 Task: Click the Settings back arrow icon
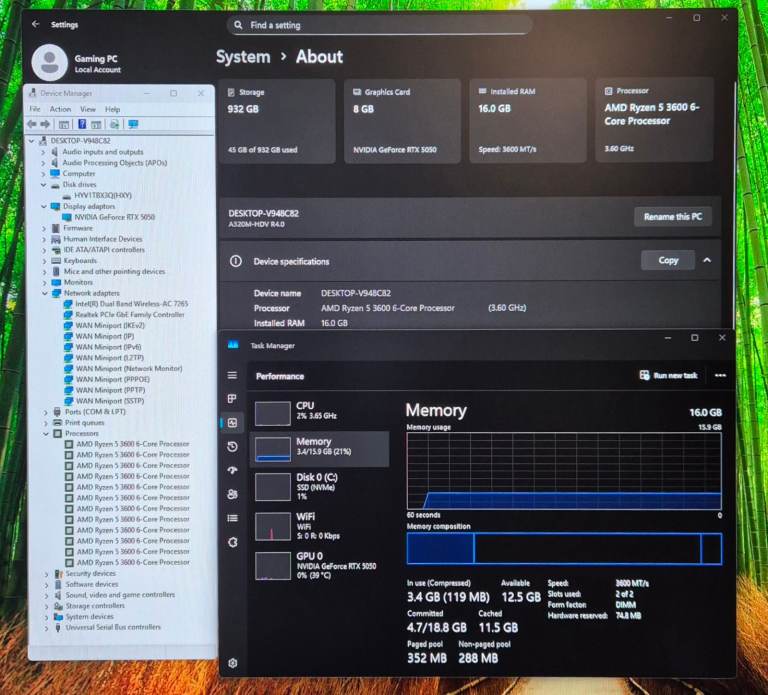point(36,24)
